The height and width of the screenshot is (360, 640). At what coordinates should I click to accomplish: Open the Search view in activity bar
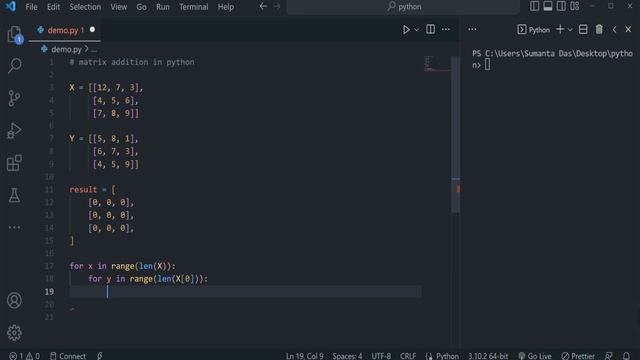14,66
